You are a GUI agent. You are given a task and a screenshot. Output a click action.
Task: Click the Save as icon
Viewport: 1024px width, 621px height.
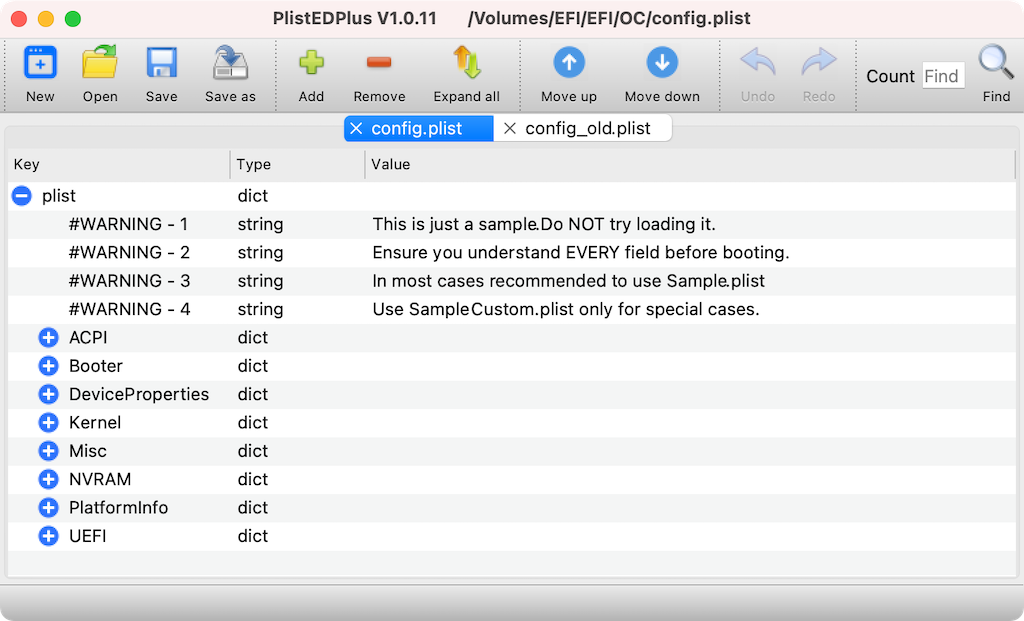tap(230, 63)
